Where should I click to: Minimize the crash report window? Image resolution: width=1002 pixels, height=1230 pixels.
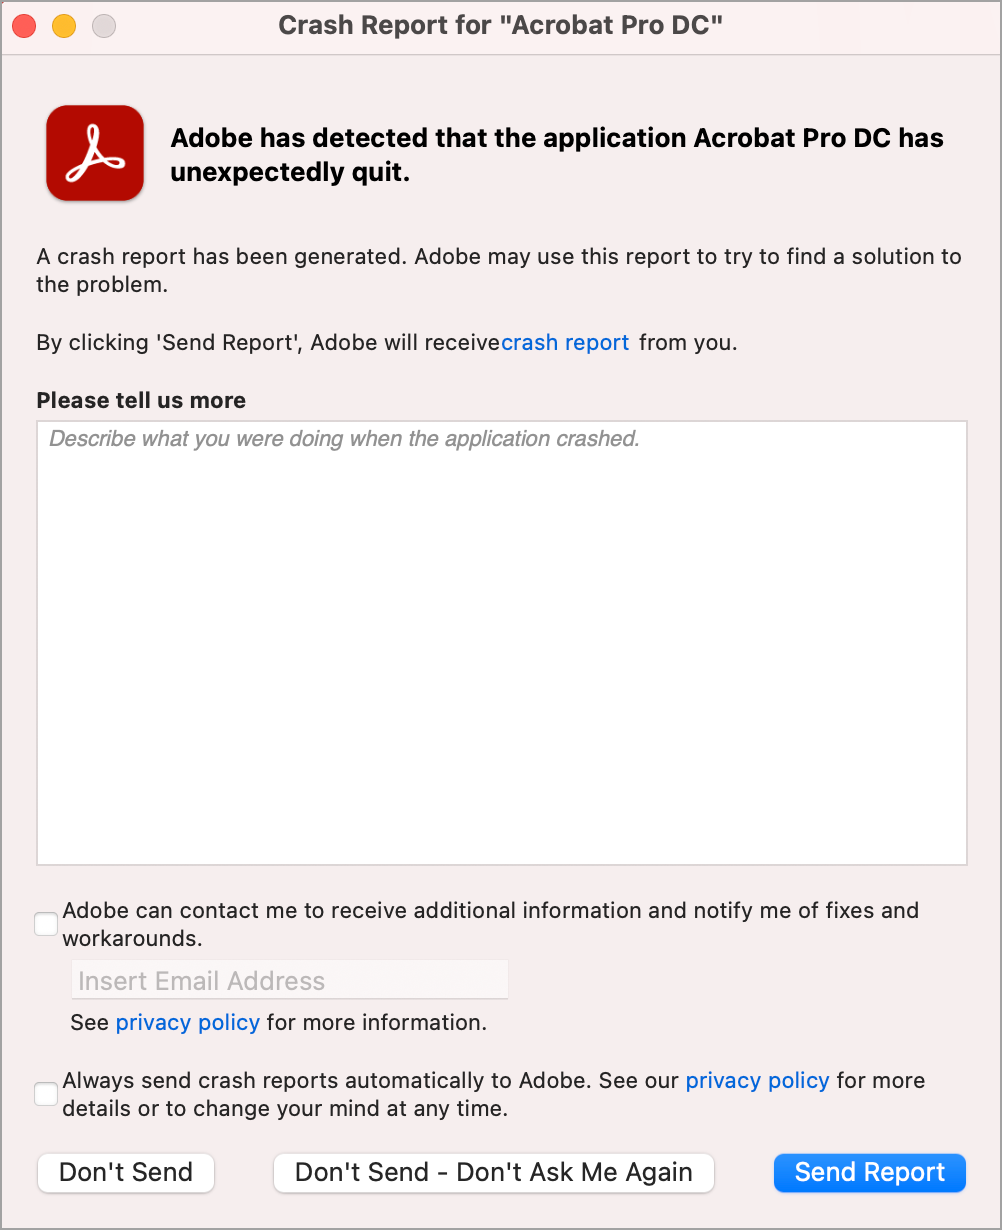[x=63, y=26]
